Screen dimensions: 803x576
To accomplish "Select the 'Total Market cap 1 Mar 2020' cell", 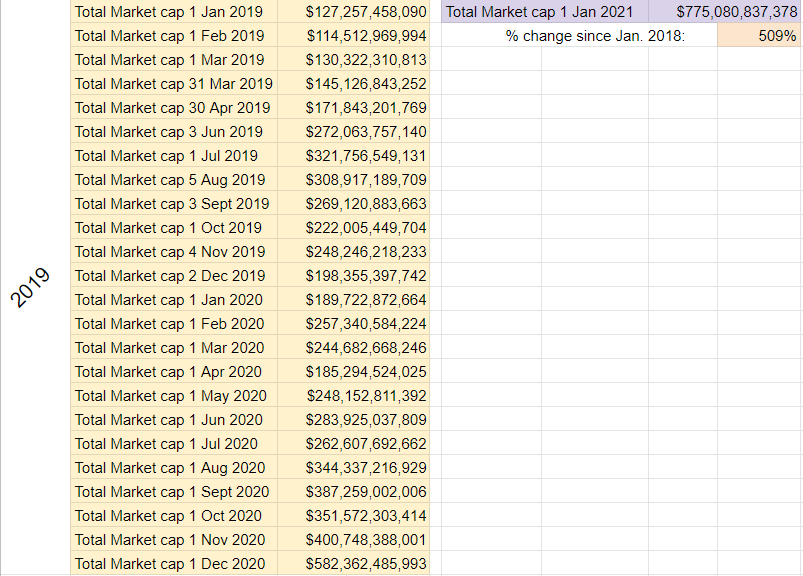I will pyautogui.click(x=174, y=348).
